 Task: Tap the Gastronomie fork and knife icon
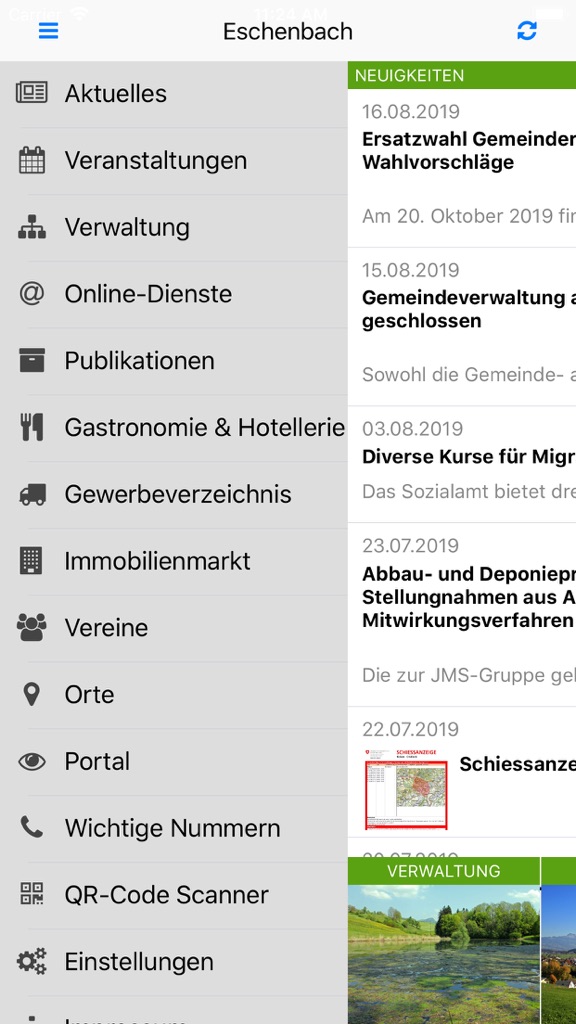31,427
